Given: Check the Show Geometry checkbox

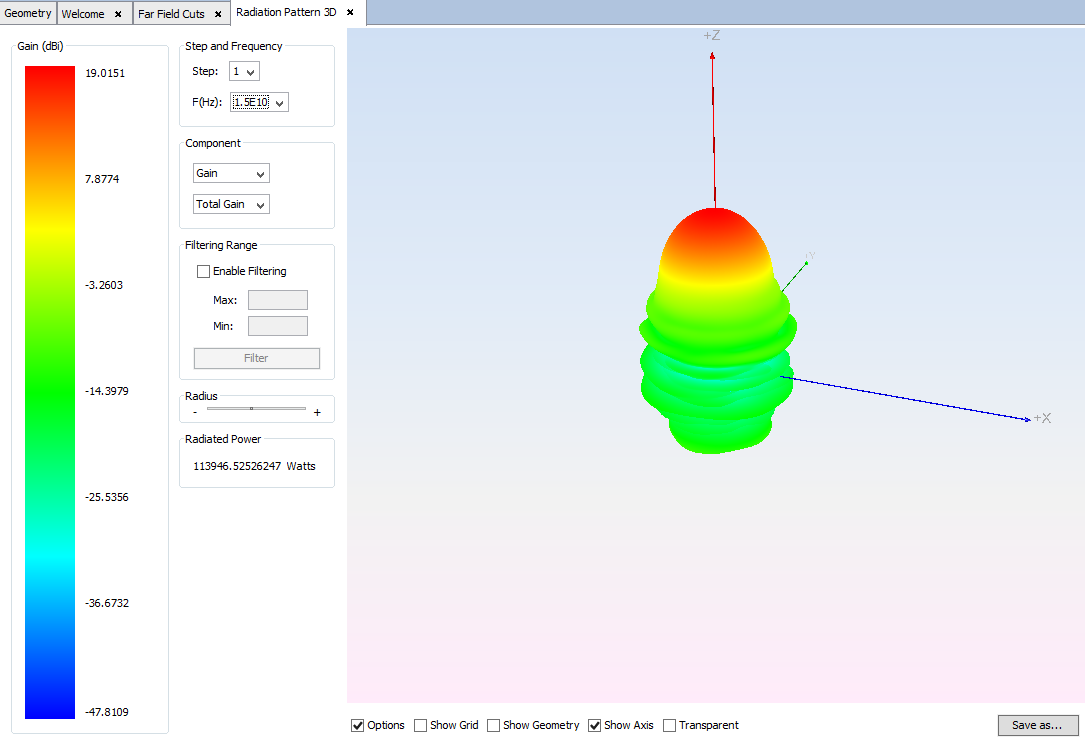Looking at the screenshot, I should point(494,726).
